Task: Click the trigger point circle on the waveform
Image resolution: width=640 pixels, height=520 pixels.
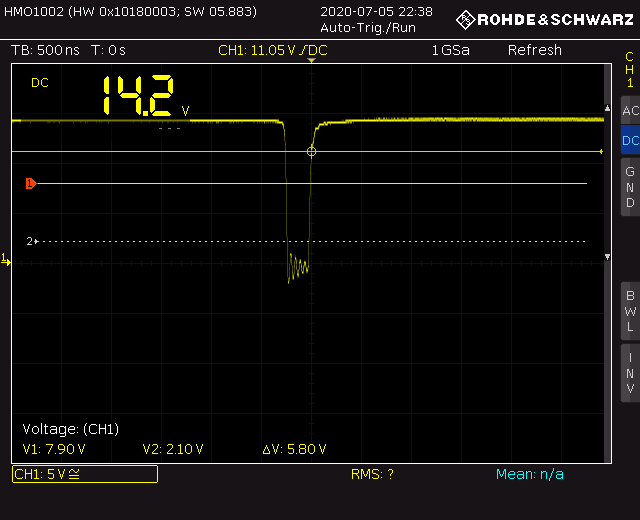Action: (x=311, y=151)
